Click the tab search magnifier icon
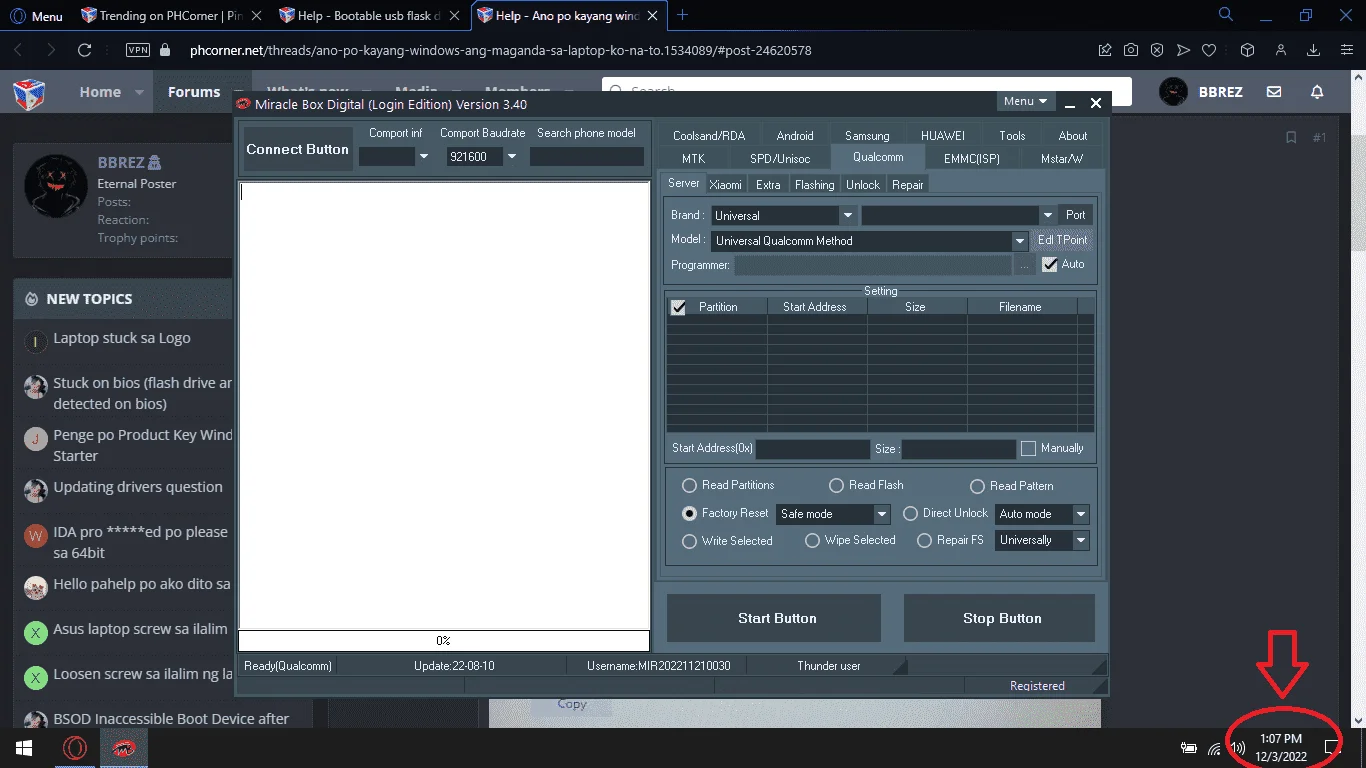This screenshot has height=768, width=1366. 1225,15
